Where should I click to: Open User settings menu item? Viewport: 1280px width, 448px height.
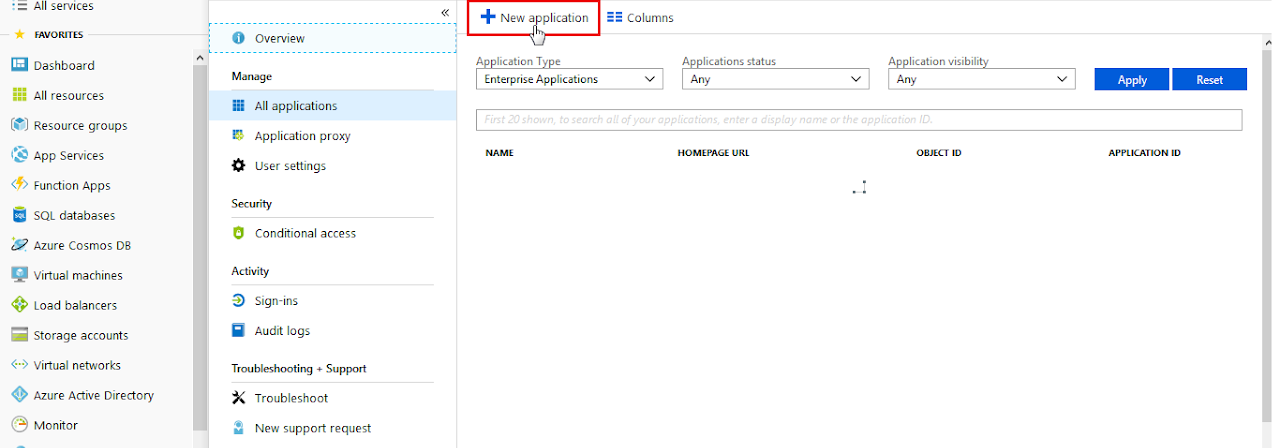pos(333,166)
